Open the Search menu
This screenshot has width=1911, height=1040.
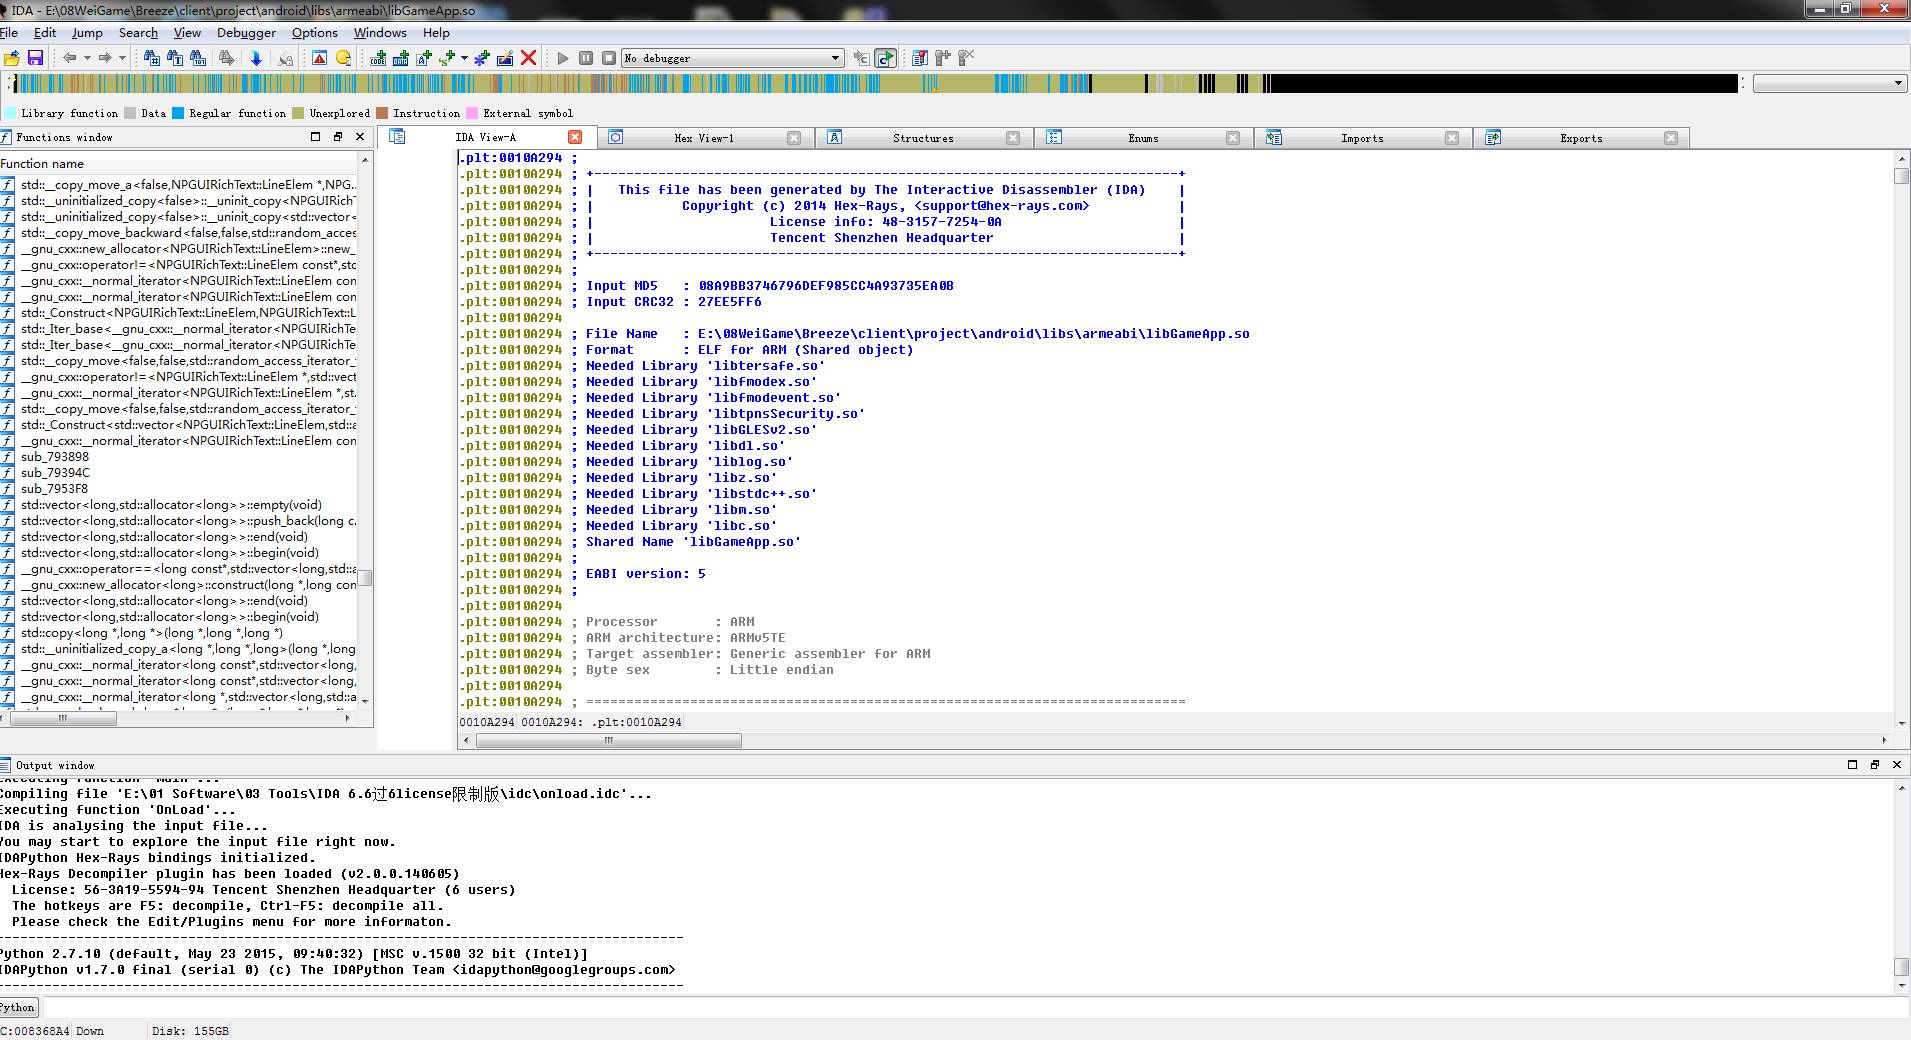138,33
